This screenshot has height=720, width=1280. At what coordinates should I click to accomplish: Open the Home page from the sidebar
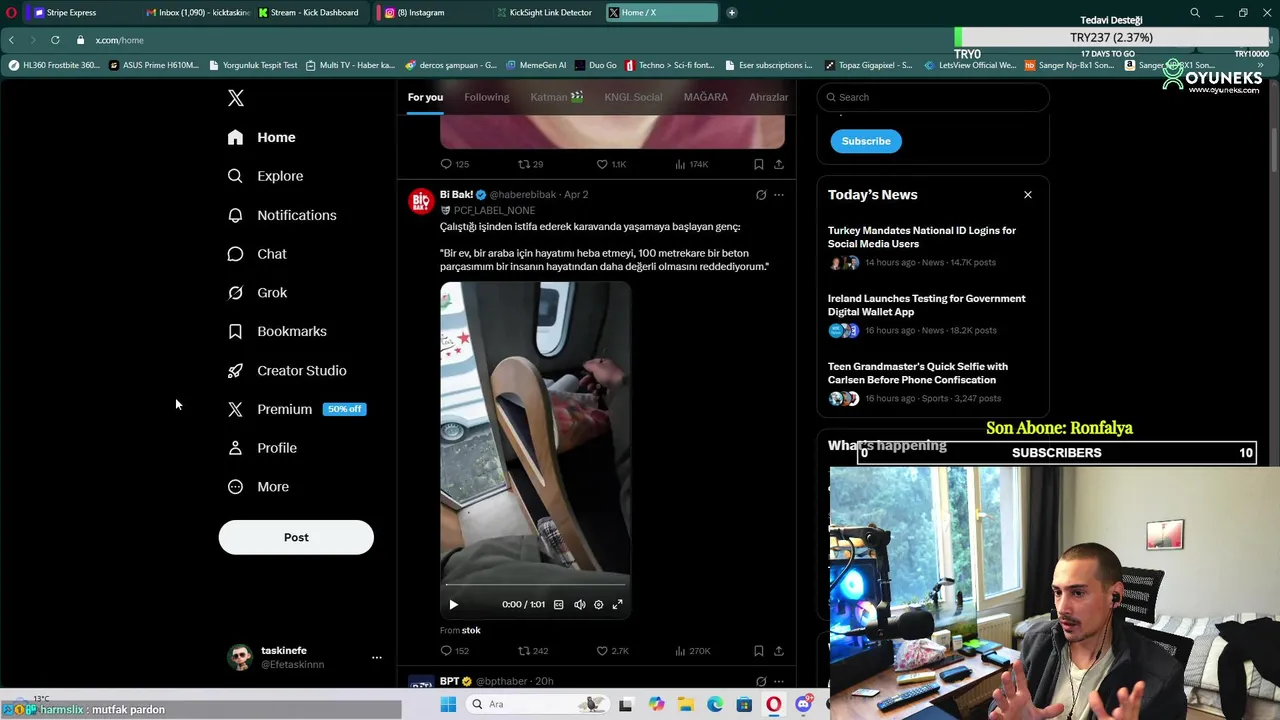261,137
